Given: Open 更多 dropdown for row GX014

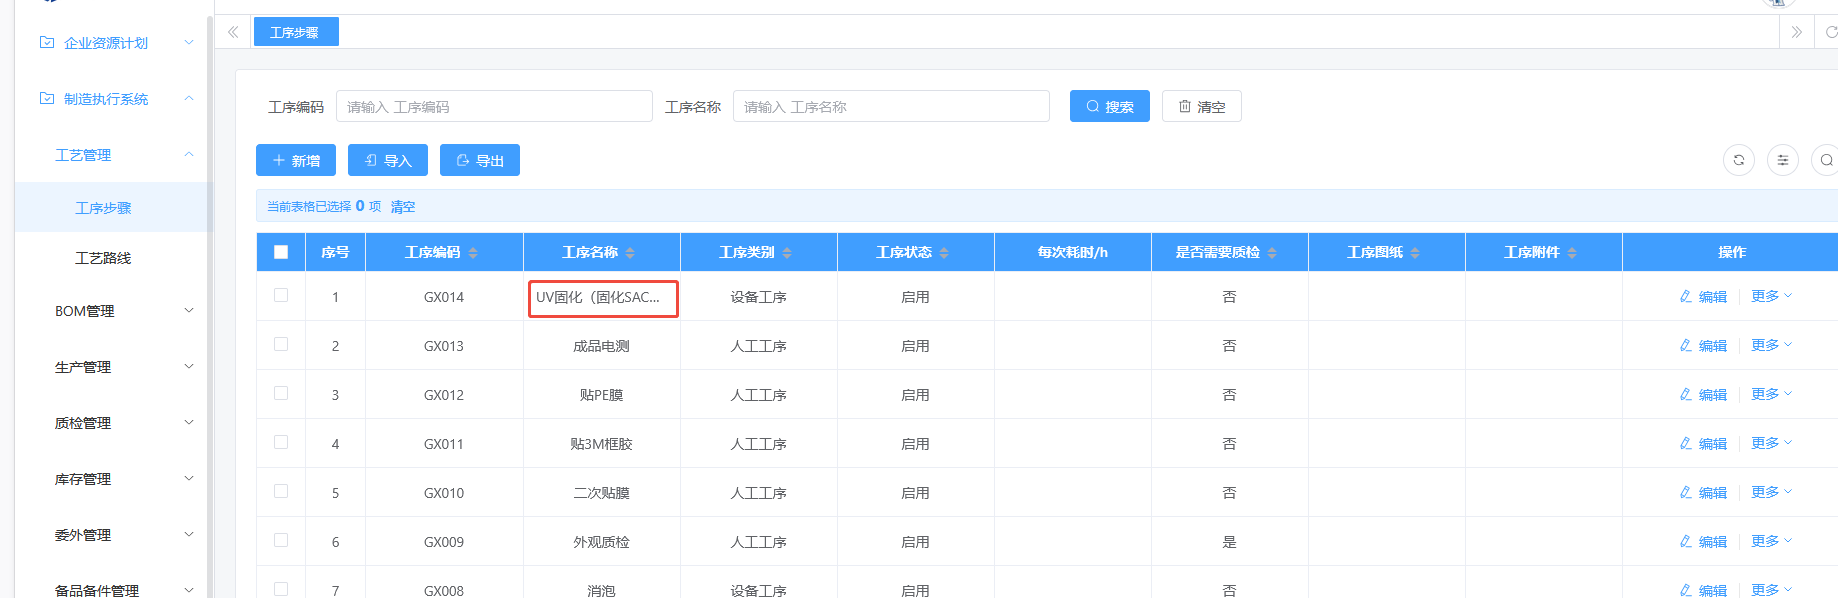Looking at the screenshot, I should coord(1771,296).
